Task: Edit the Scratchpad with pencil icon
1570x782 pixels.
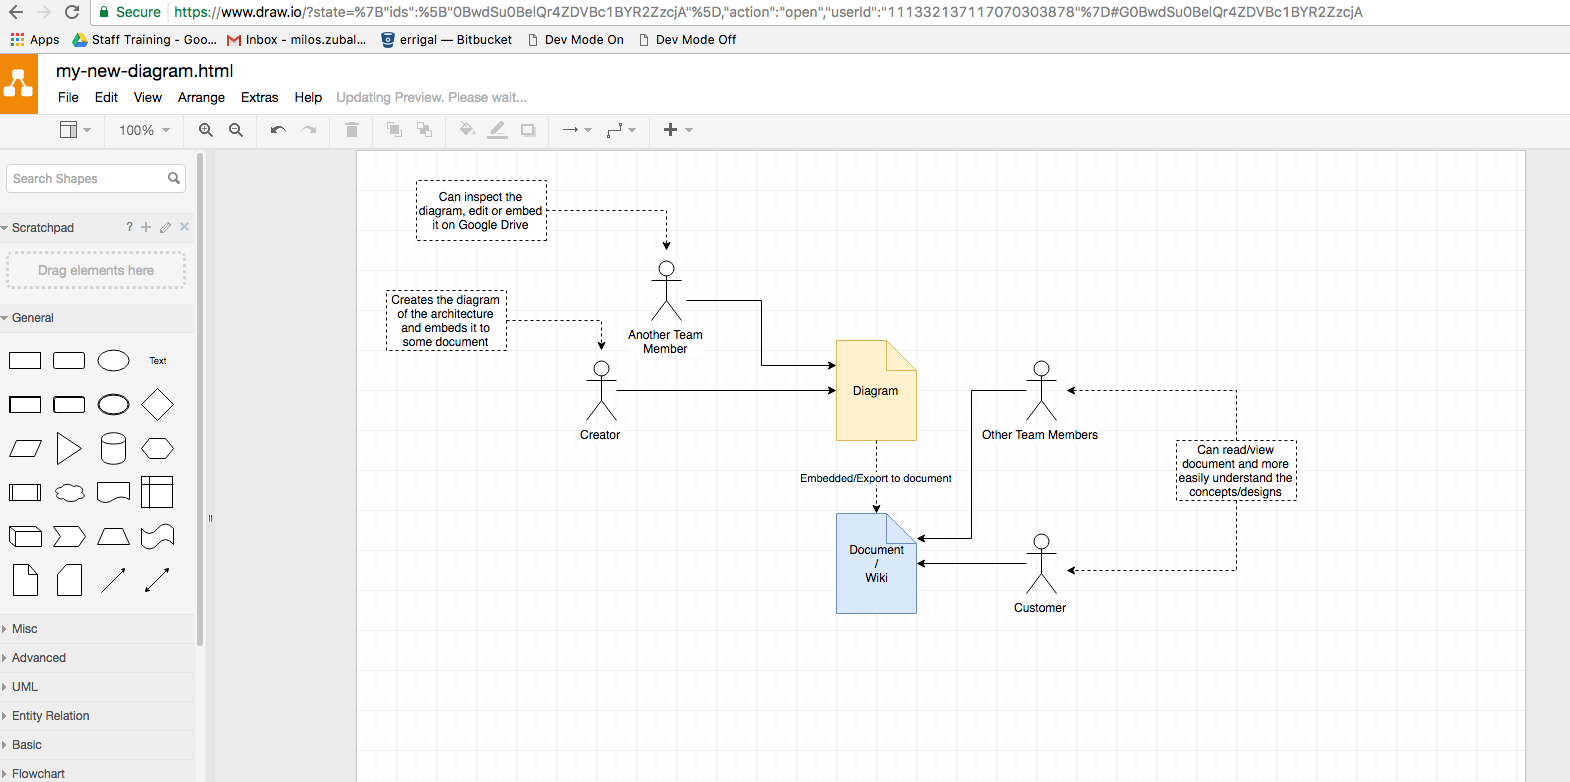Action: (165, 228)
